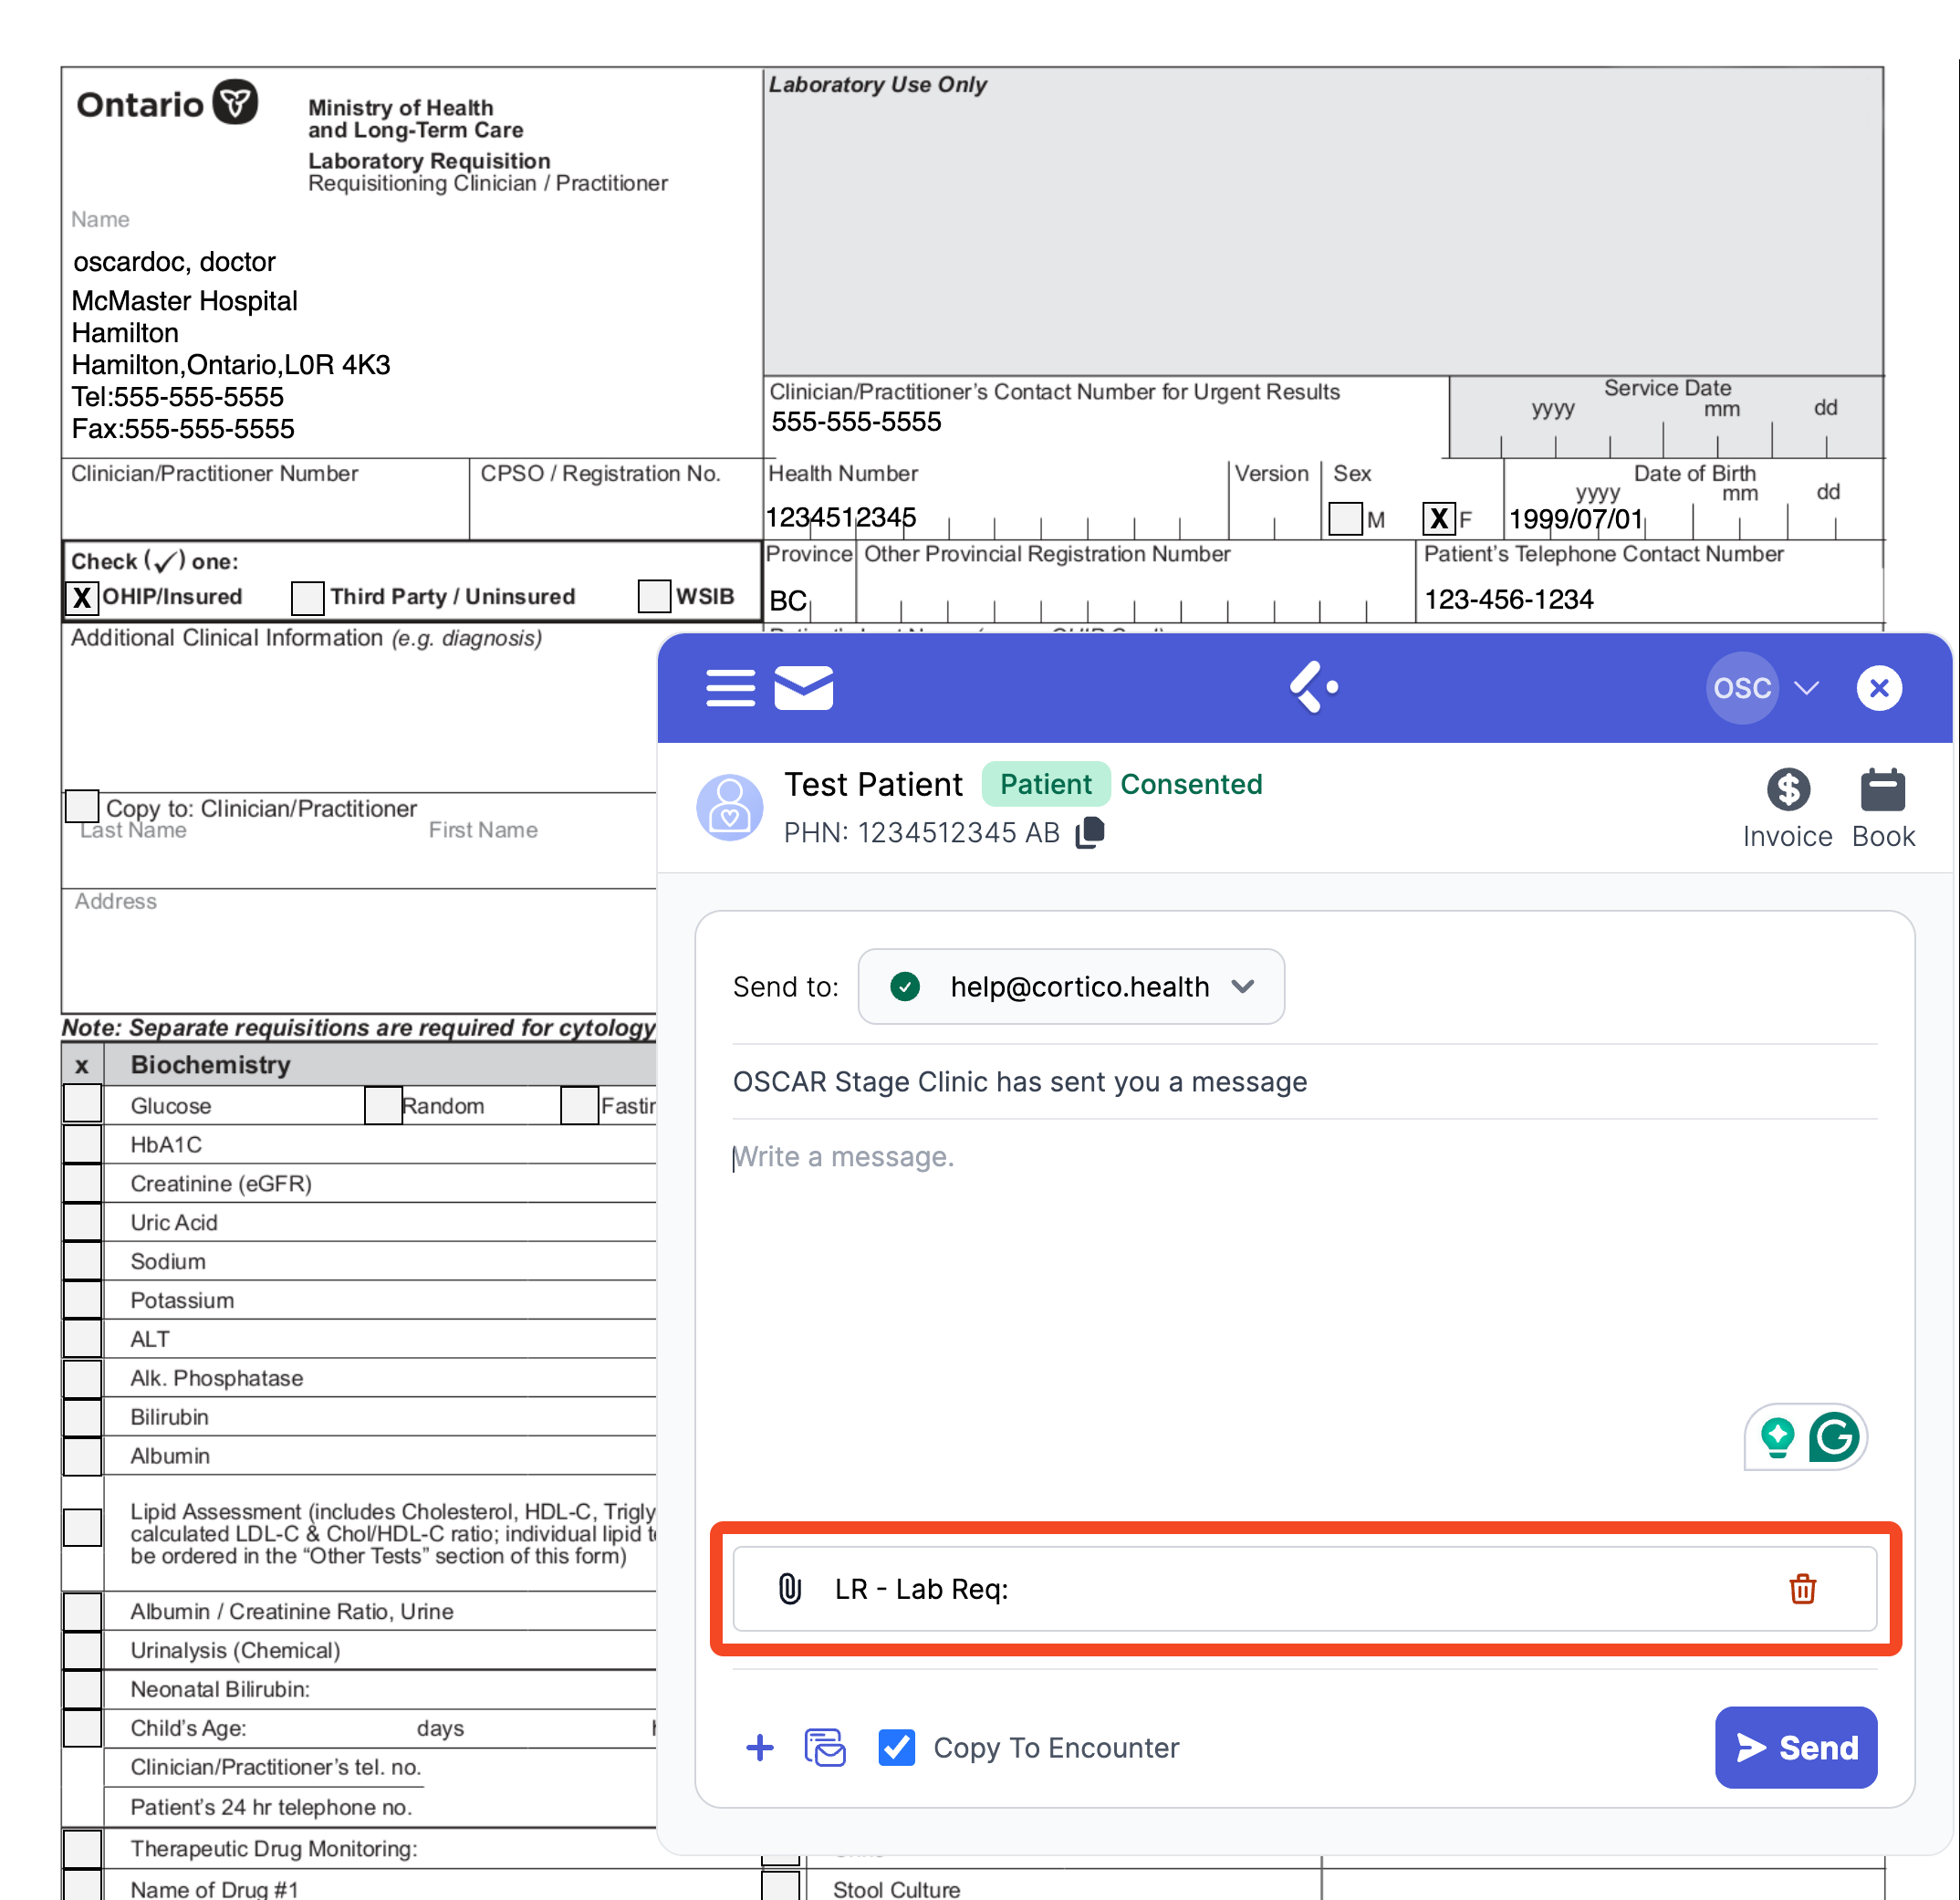Check the Third Party / Uninsured box
The height and width of the screenshot is (1900, 1960).
click(307, 597)
